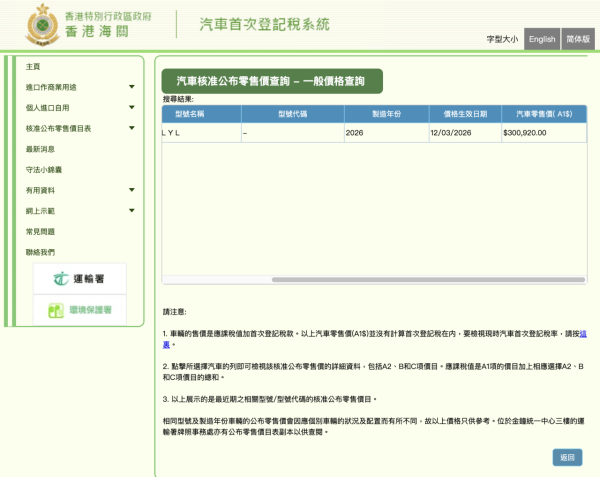Image resolution: width=600 pixels, height=477 pixels.
Task: Click the horizontal scrollbar of results table
Action: coord(428,280)
